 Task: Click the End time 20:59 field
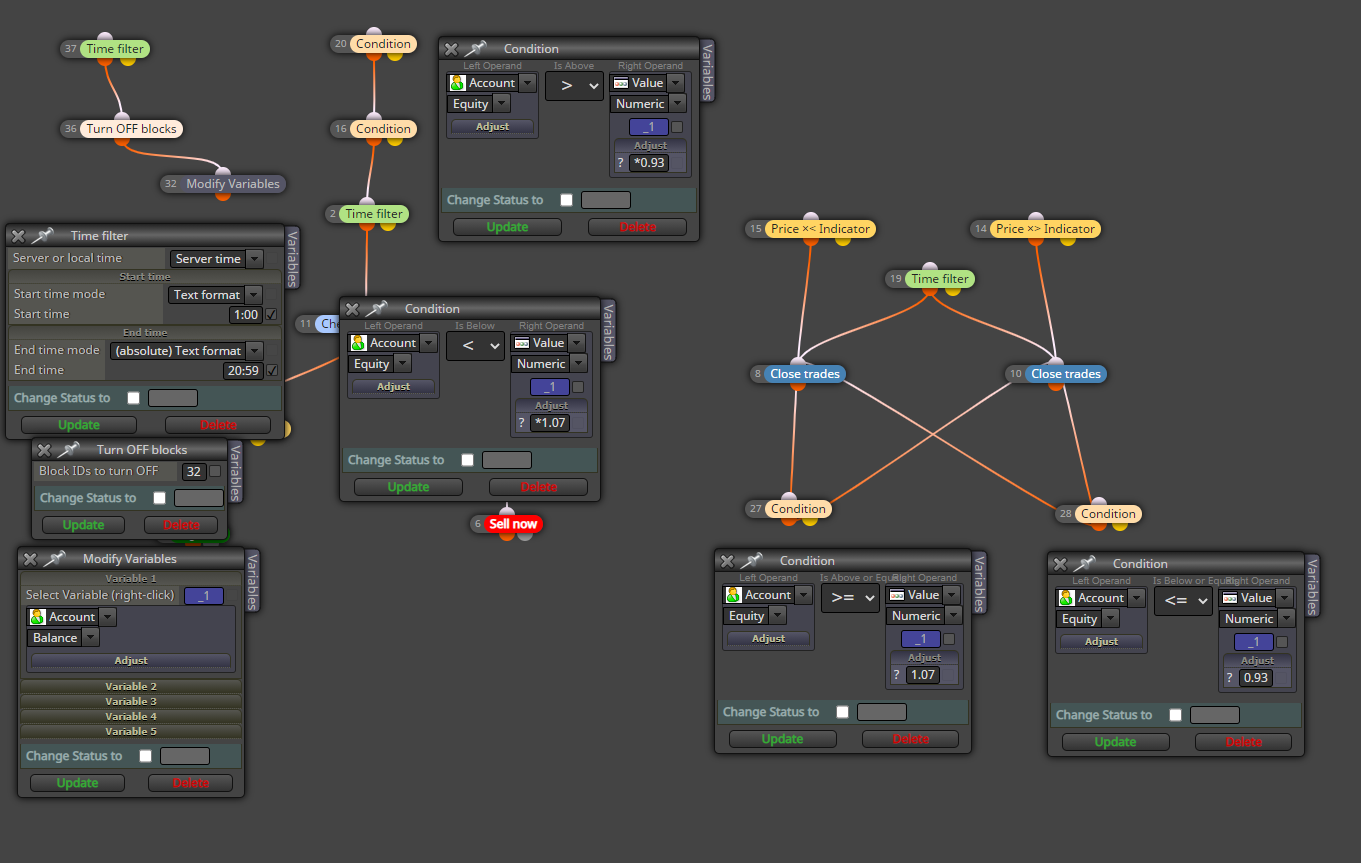(x=243, y=371)
